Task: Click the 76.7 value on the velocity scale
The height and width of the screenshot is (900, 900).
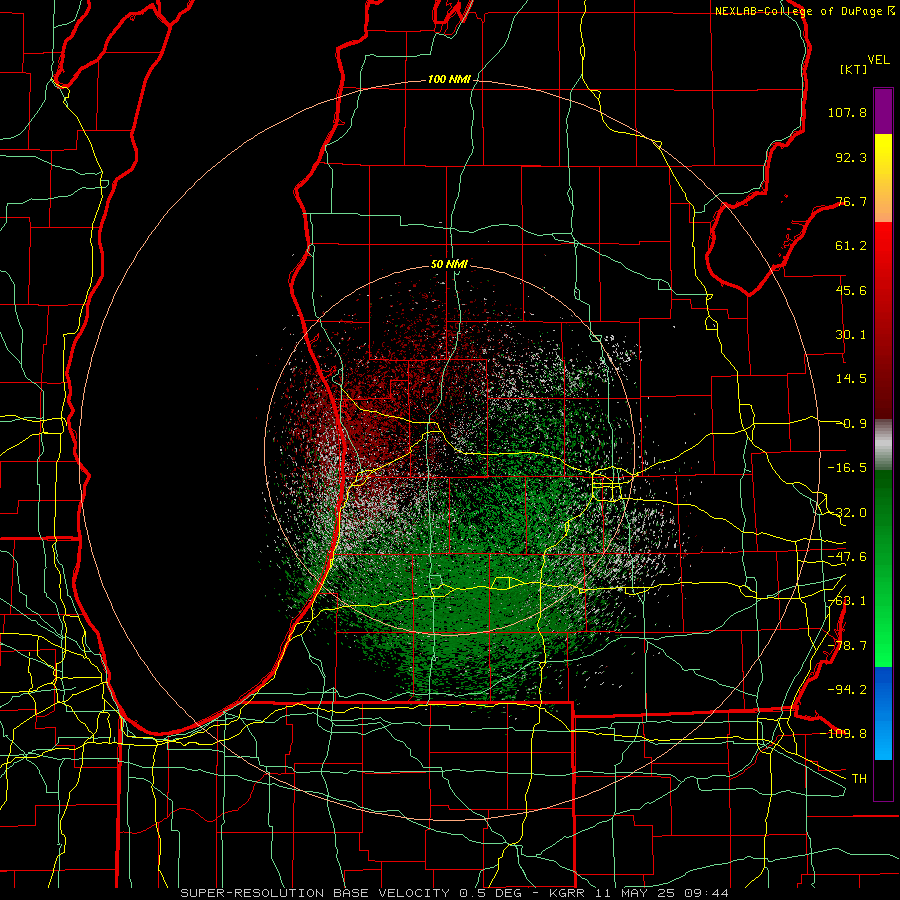Action: pos(851,201)
